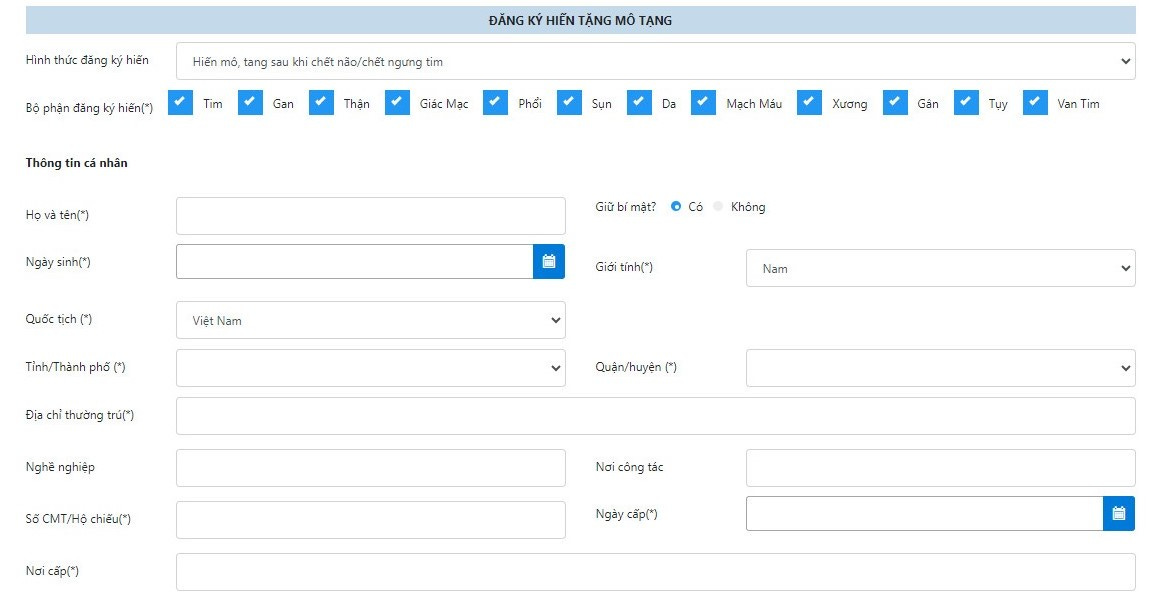The image size is (1159, 596).
Task: Click the Nơi công tác input field
Action: tap(941, 468)
